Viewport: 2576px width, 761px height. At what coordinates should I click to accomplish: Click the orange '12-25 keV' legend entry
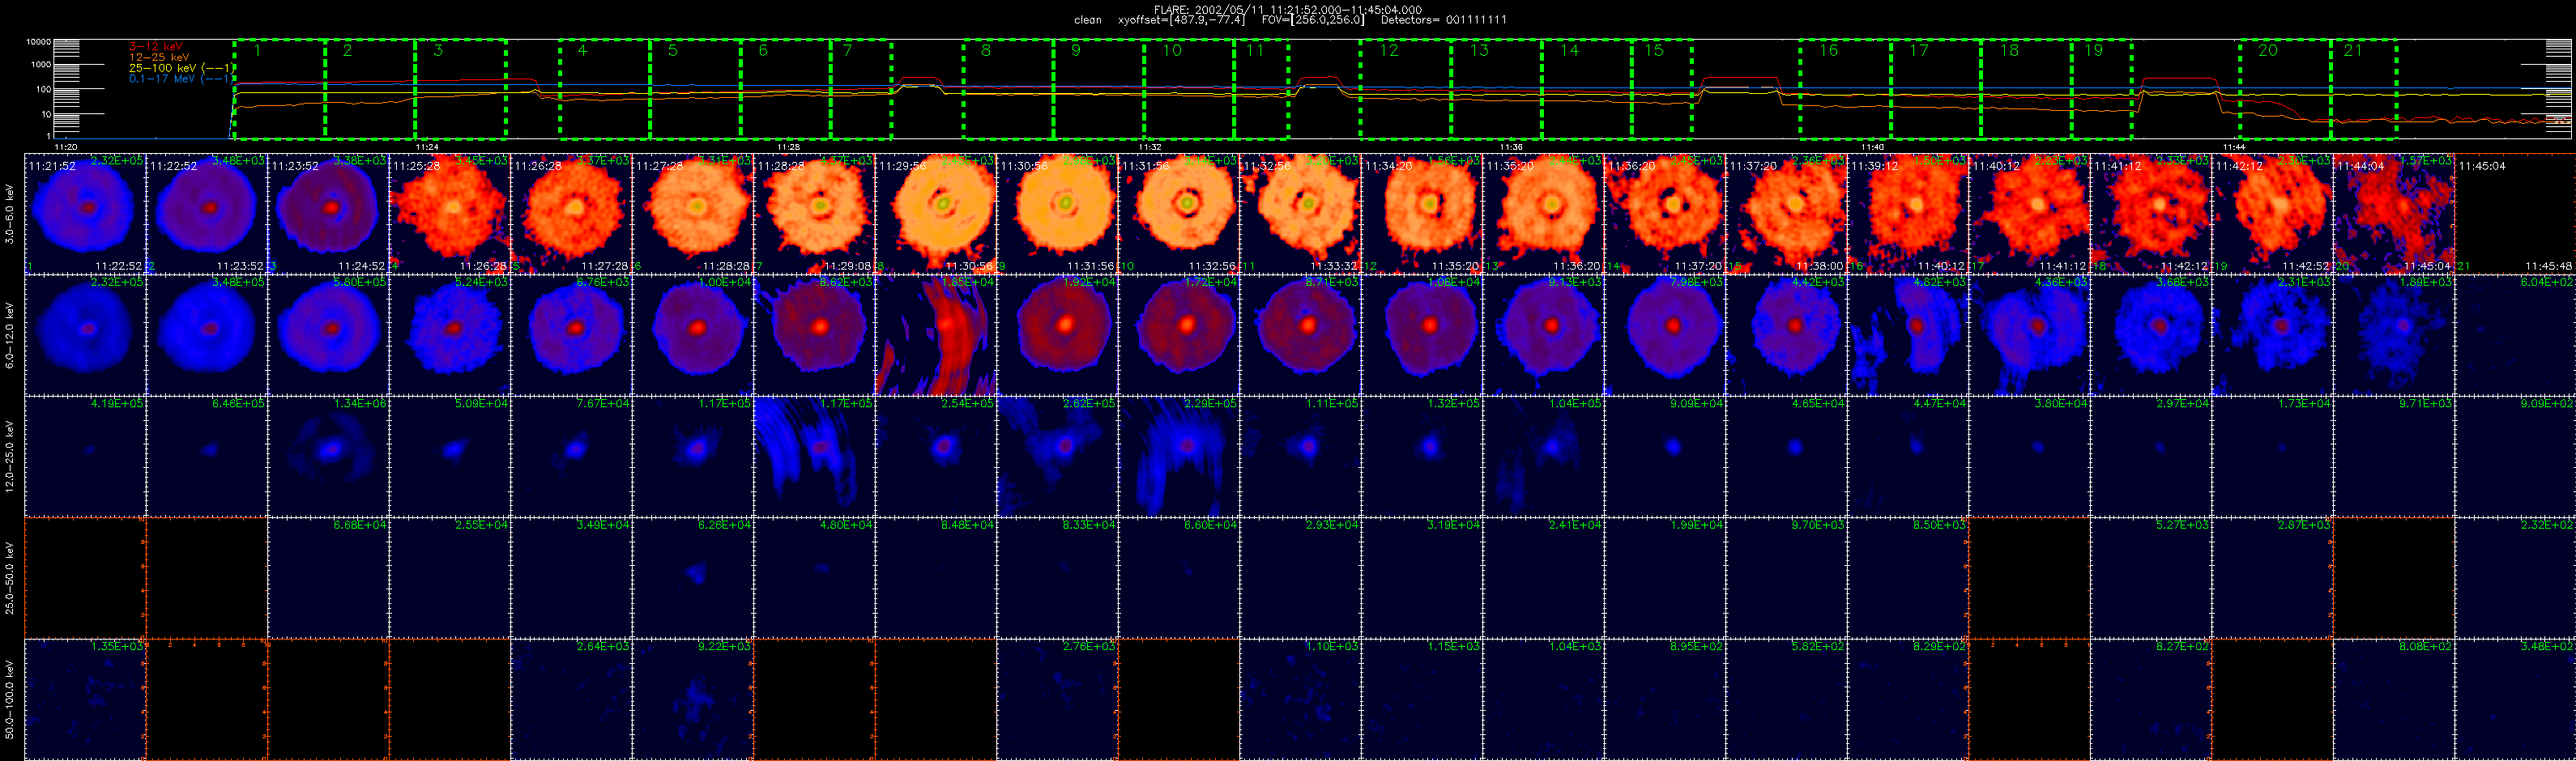pyautogui.click(x=159, y=58)
